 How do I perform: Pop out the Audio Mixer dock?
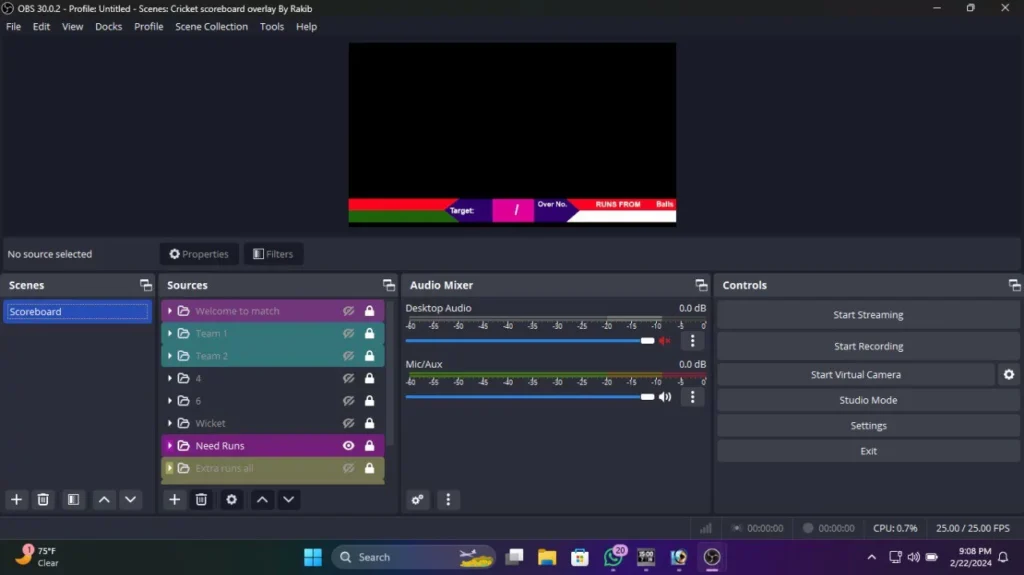point(701,286)
